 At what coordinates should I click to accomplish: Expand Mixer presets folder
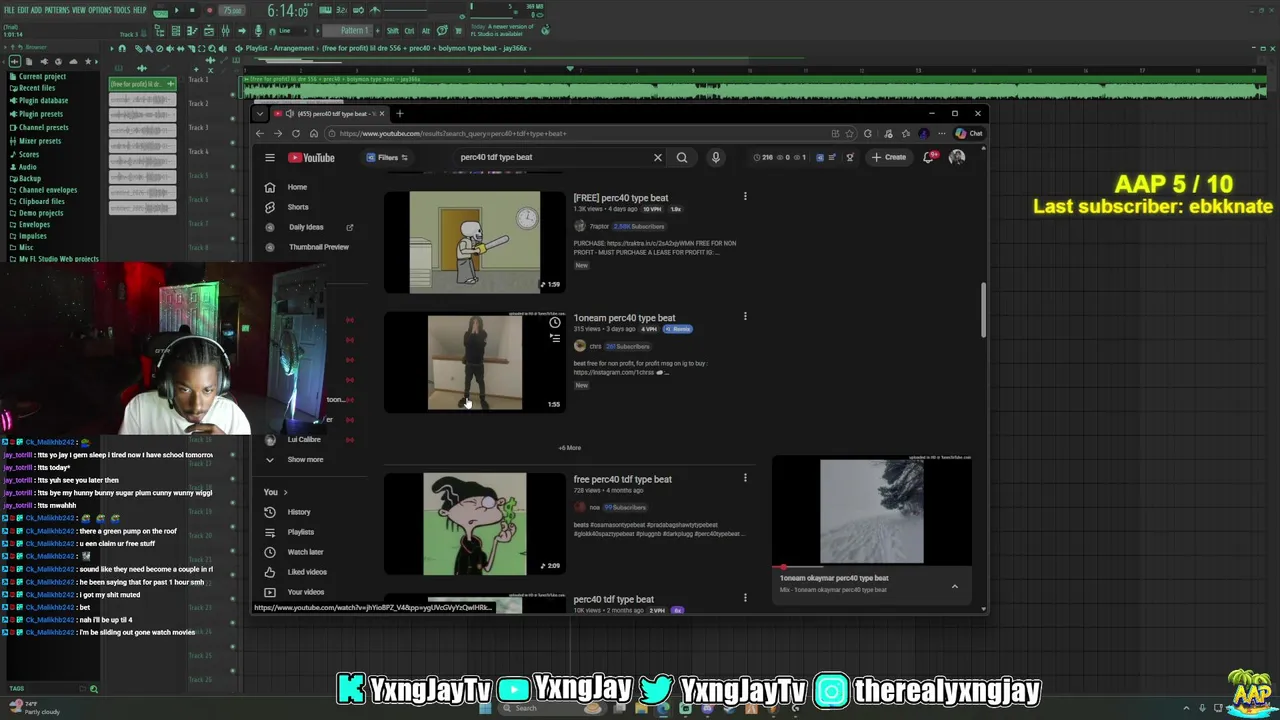pyautogui.click(x=40, y=141)
